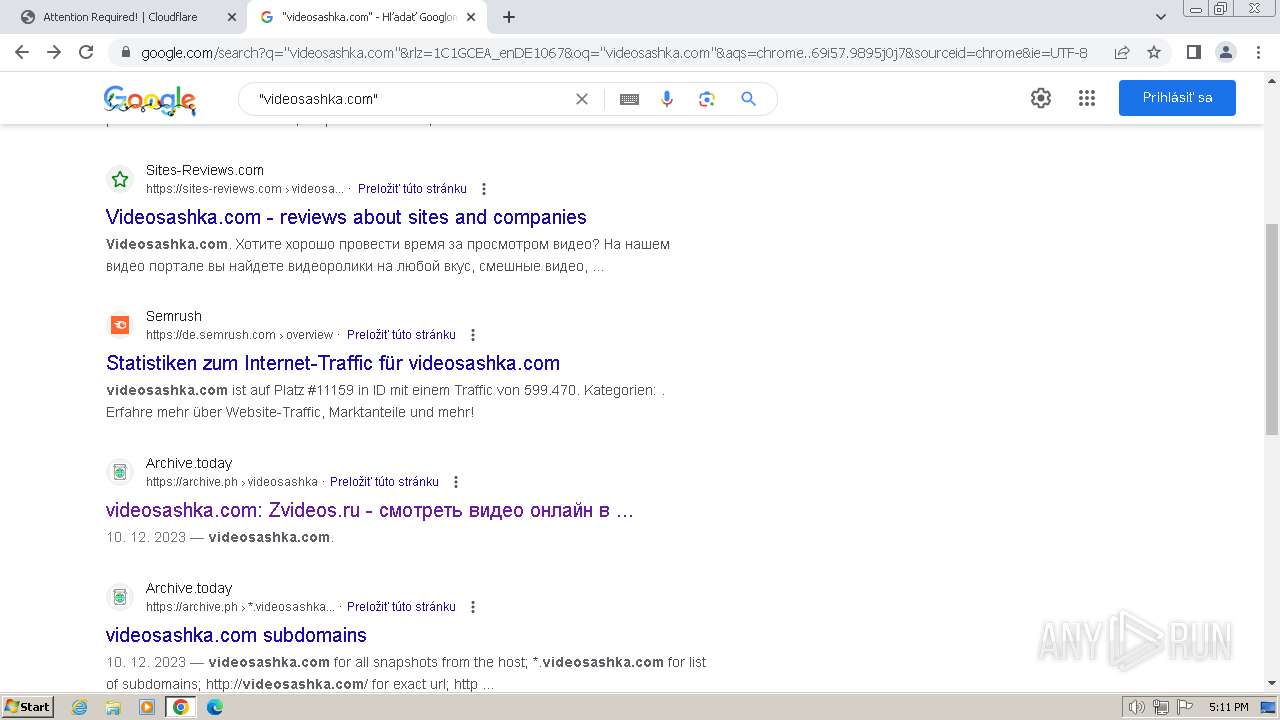Image resolution: width=1280 pixels, height=720 pixels.
Task: Go forward in browser history
Action: point(54,52)
